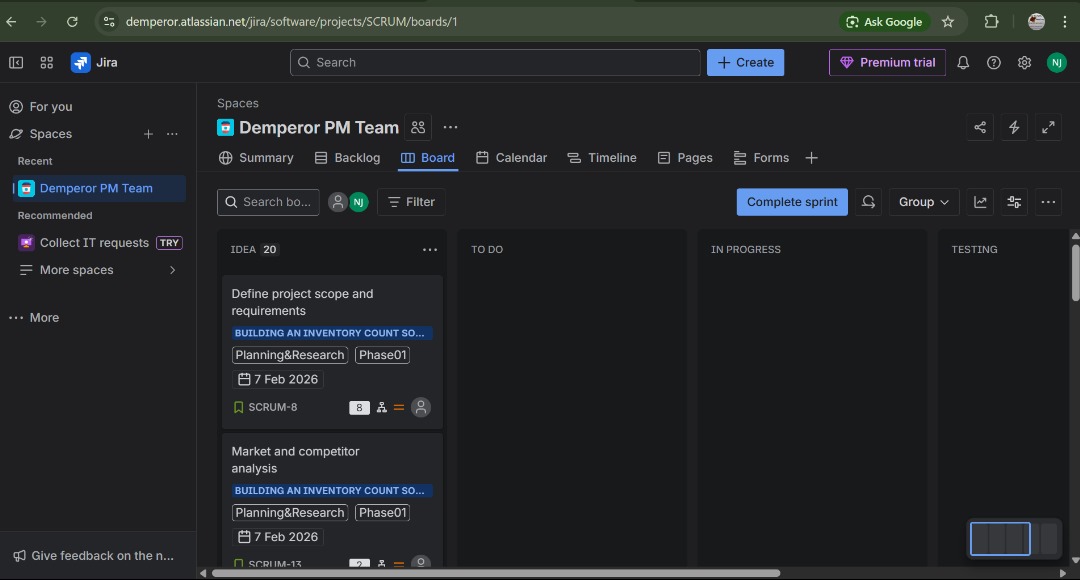Enter full screen with the expand icon
This screenshot has height=580, width=1080.
1048,127
